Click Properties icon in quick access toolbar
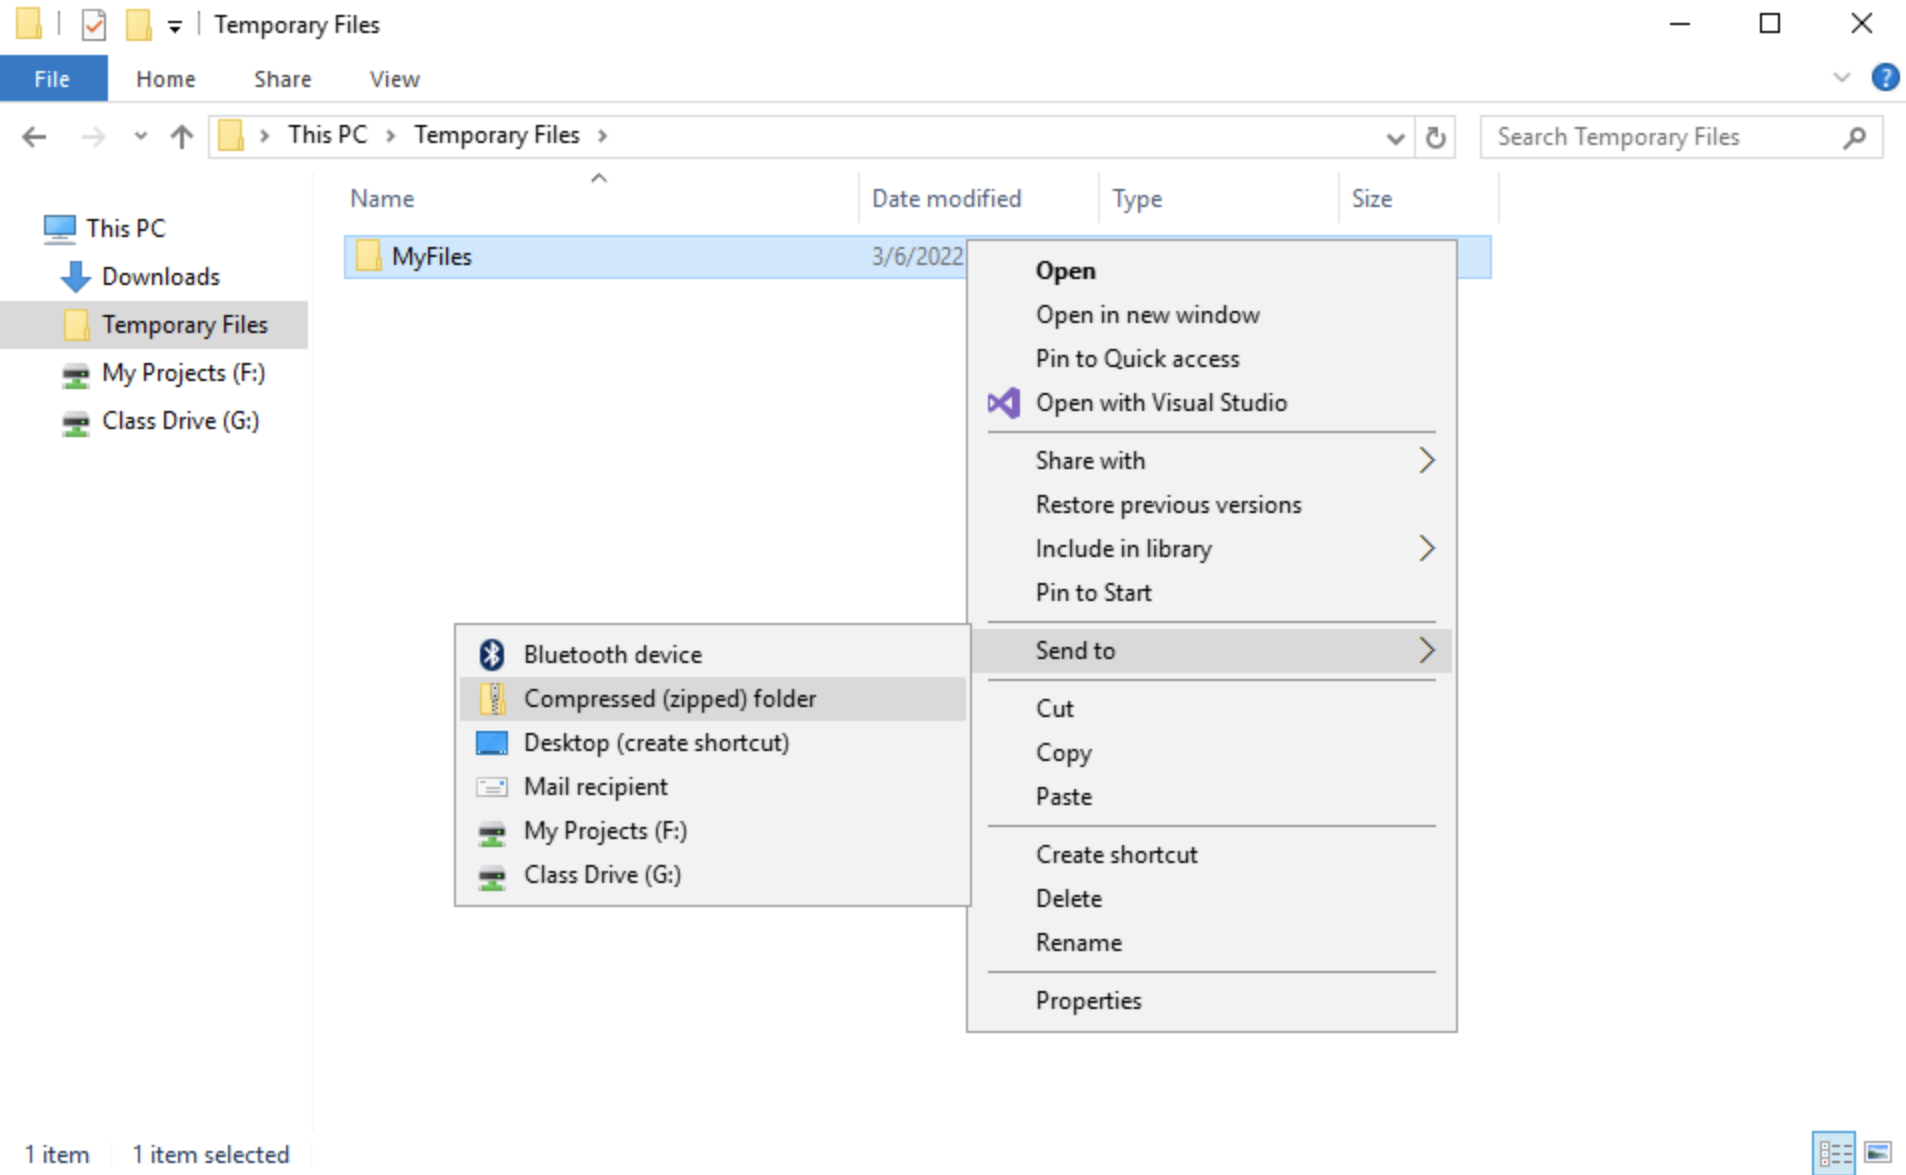This screenshot has height=1175, width=1906. coord(93,24)
